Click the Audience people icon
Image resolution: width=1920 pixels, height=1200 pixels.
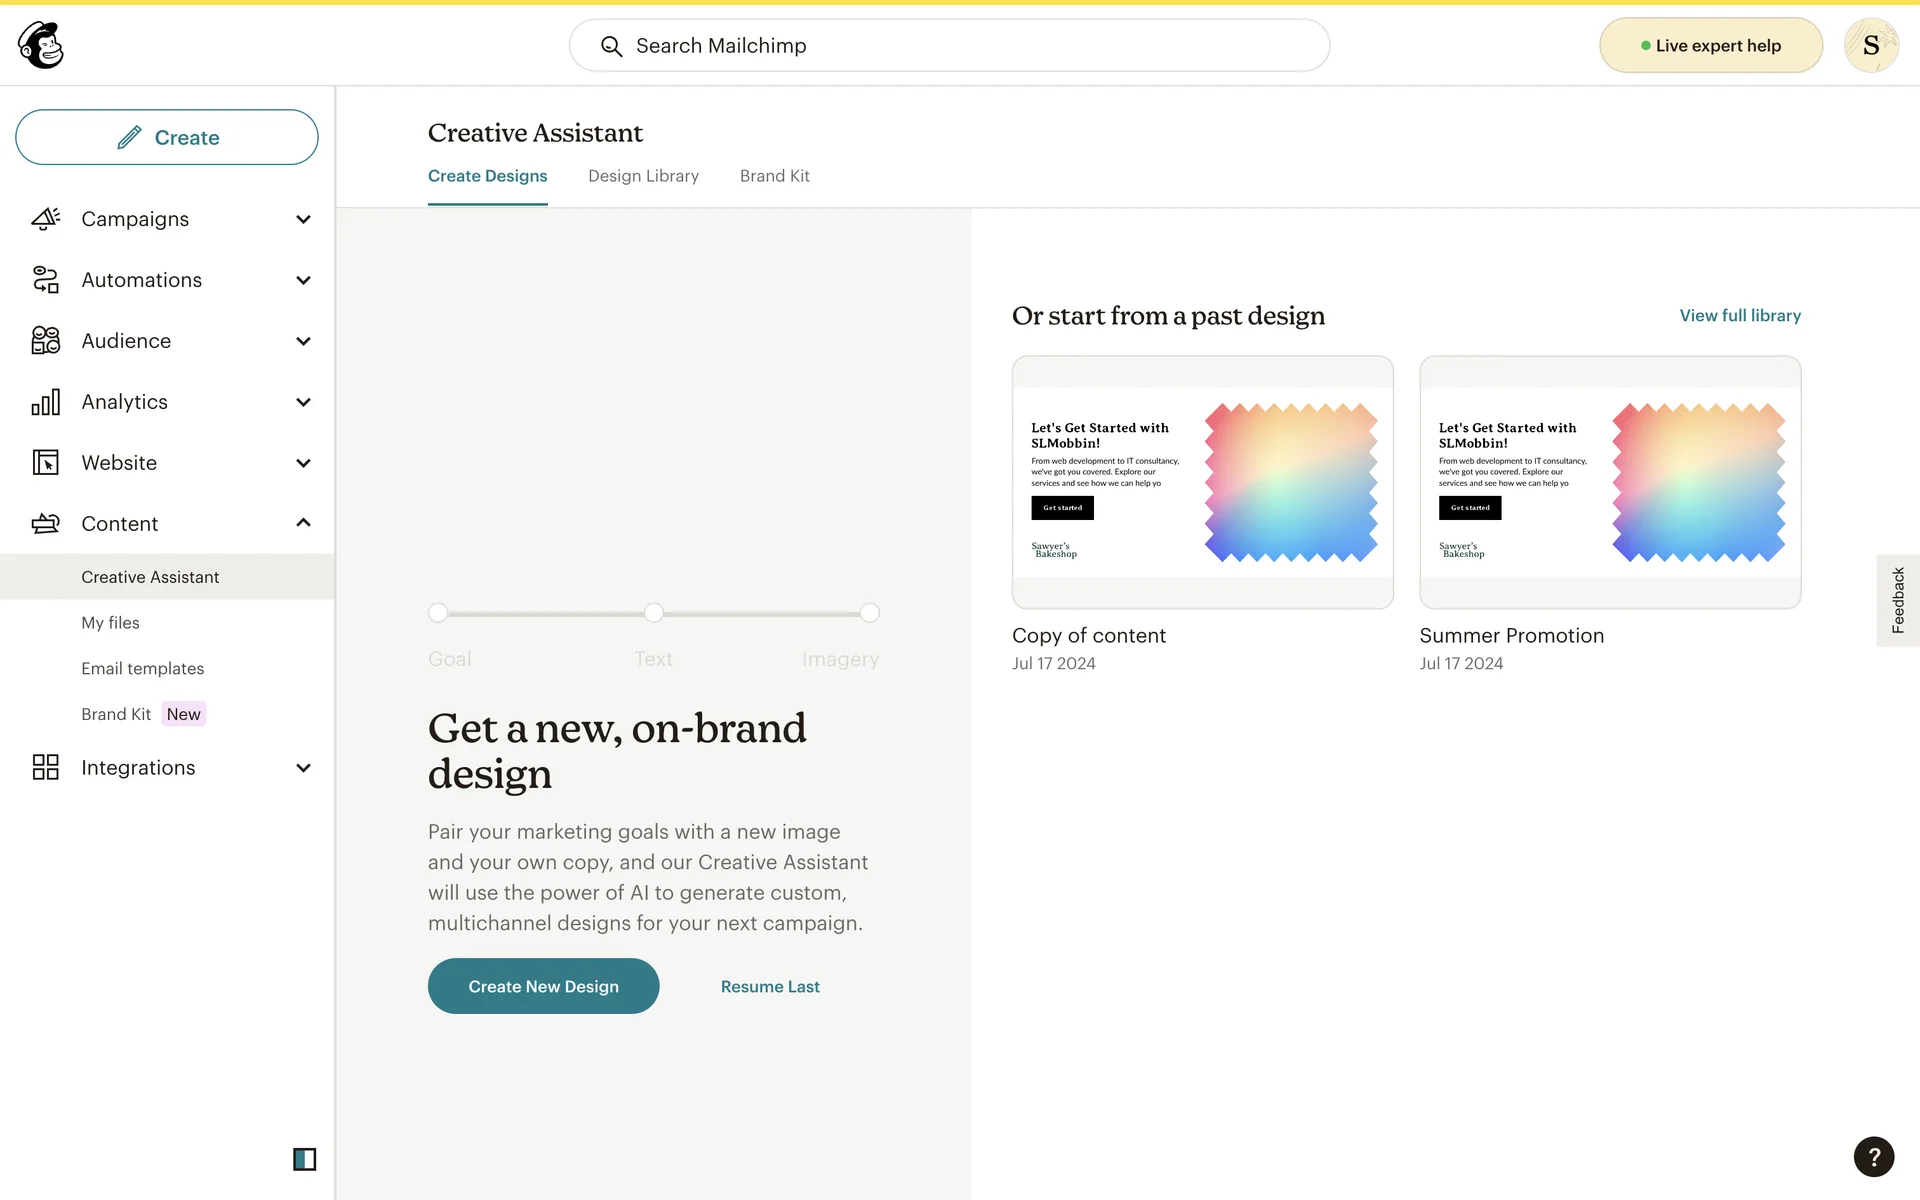pos(46,341)
